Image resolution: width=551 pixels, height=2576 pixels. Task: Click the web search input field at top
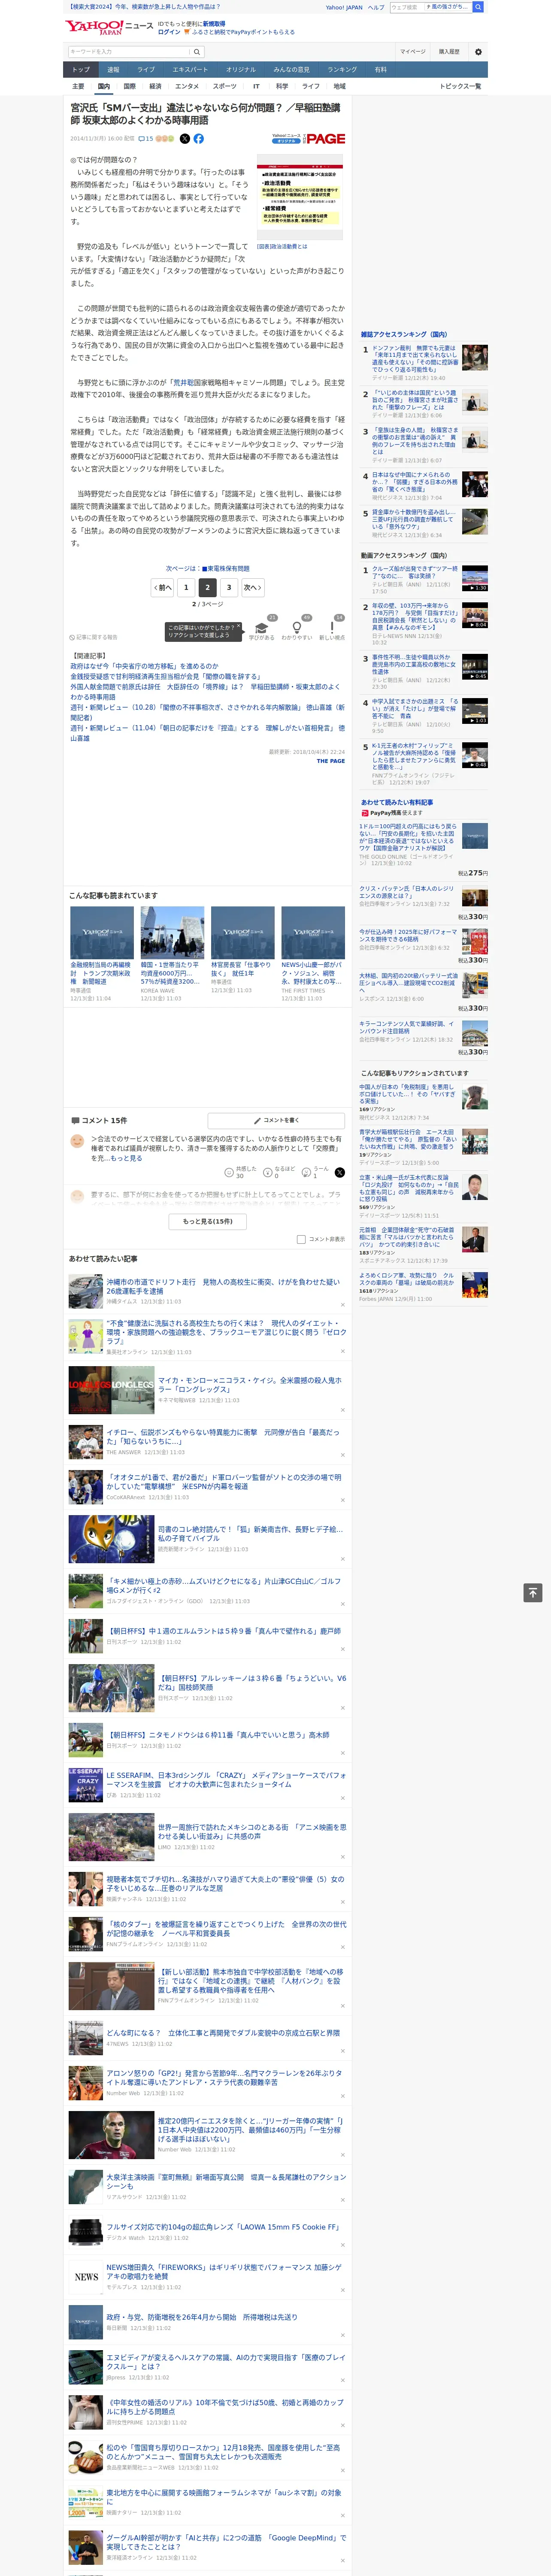point(406,7)
